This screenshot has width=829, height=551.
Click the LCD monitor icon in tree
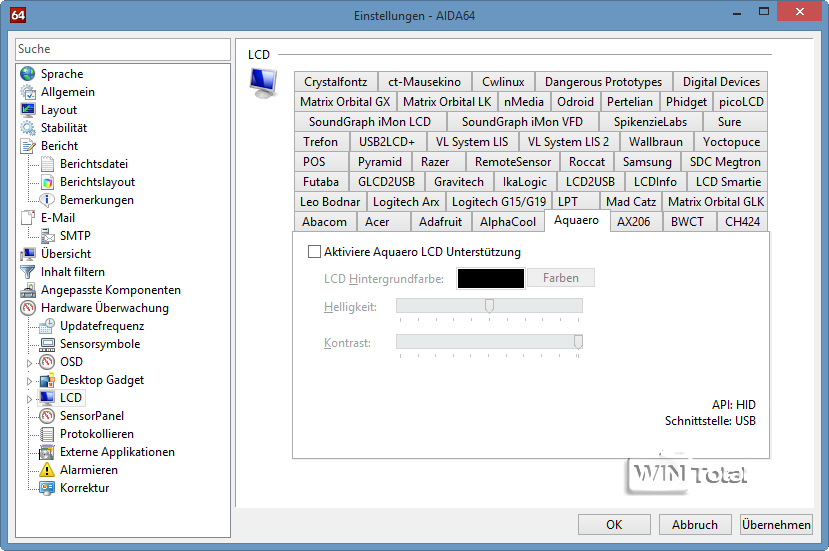(47, 398)
